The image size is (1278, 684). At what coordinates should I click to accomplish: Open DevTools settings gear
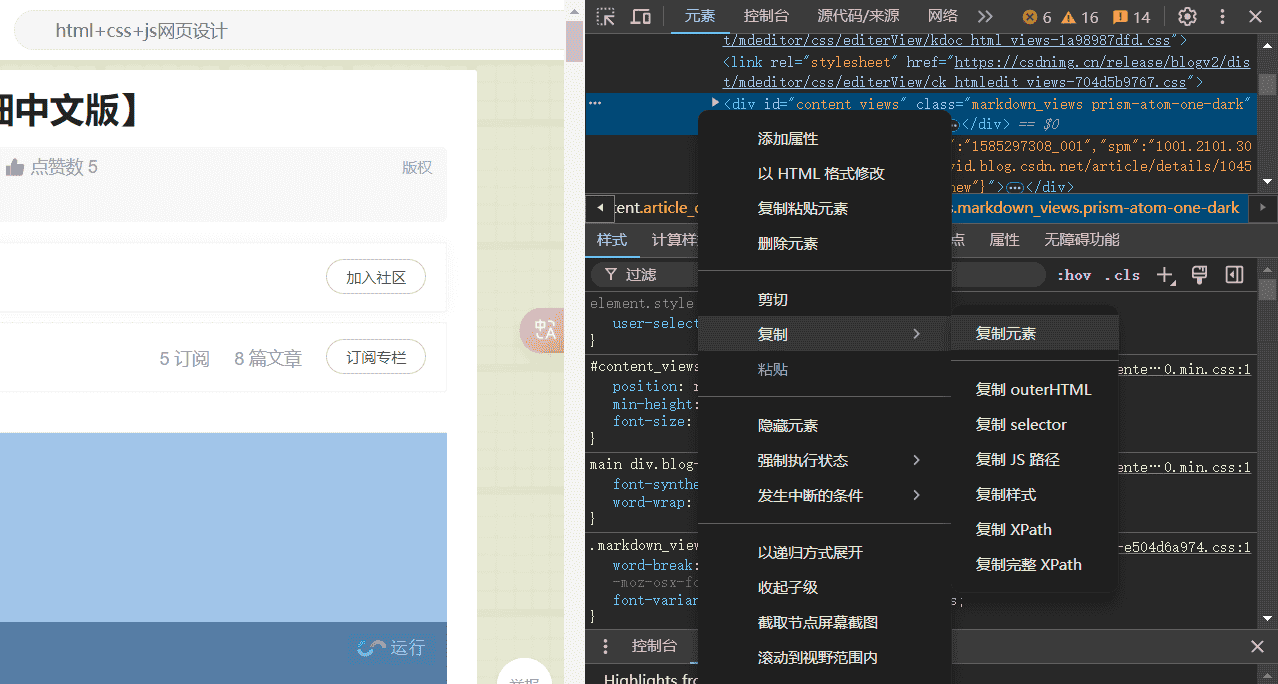[1186, 16]
